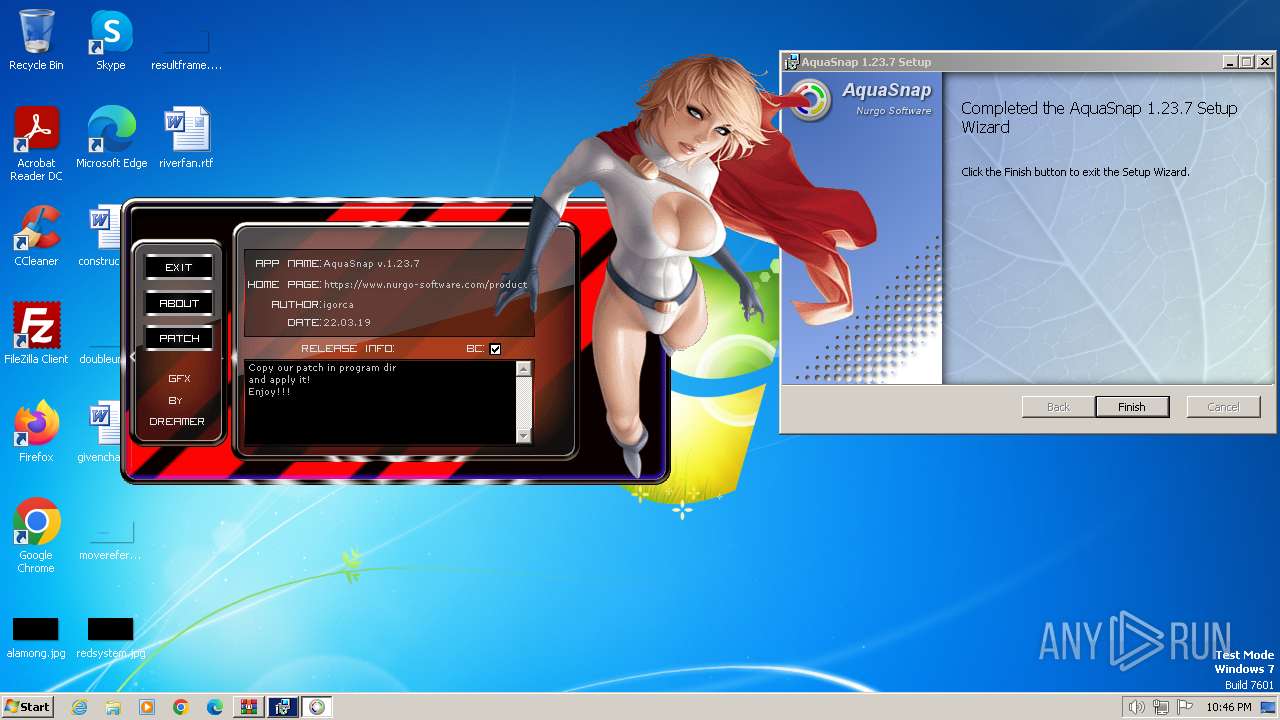1280x720 pixels.
Task: Select the CCleaner desktop shortcut
Action: click(x=36, y=236)
